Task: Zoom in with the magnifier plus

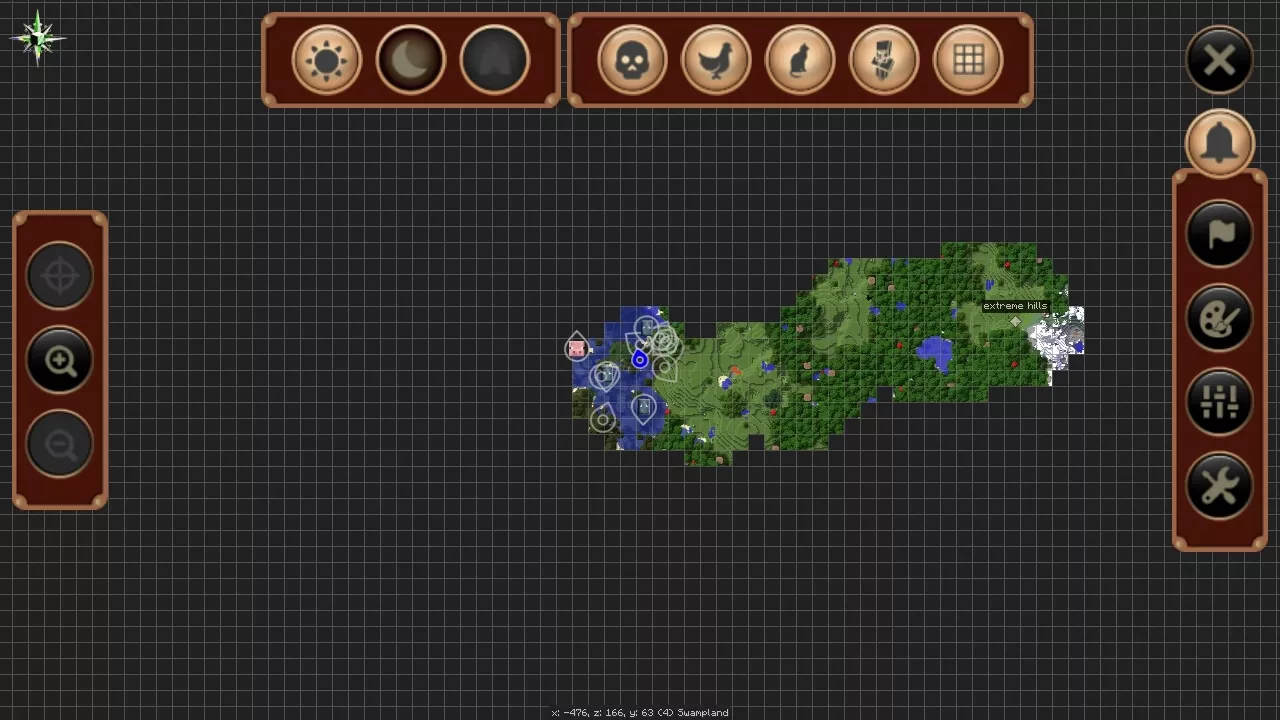Action: coord(60,360)
